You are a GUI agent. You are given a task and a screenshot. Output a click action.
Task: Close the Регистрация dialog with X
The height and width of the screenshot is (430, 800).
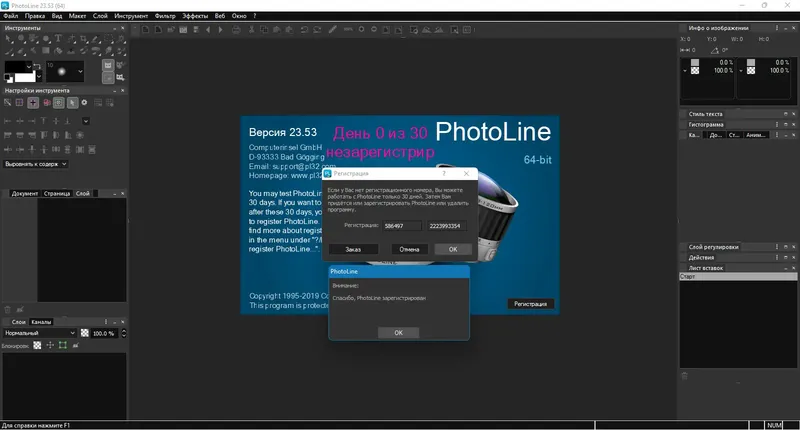click(x=466, y=173)
